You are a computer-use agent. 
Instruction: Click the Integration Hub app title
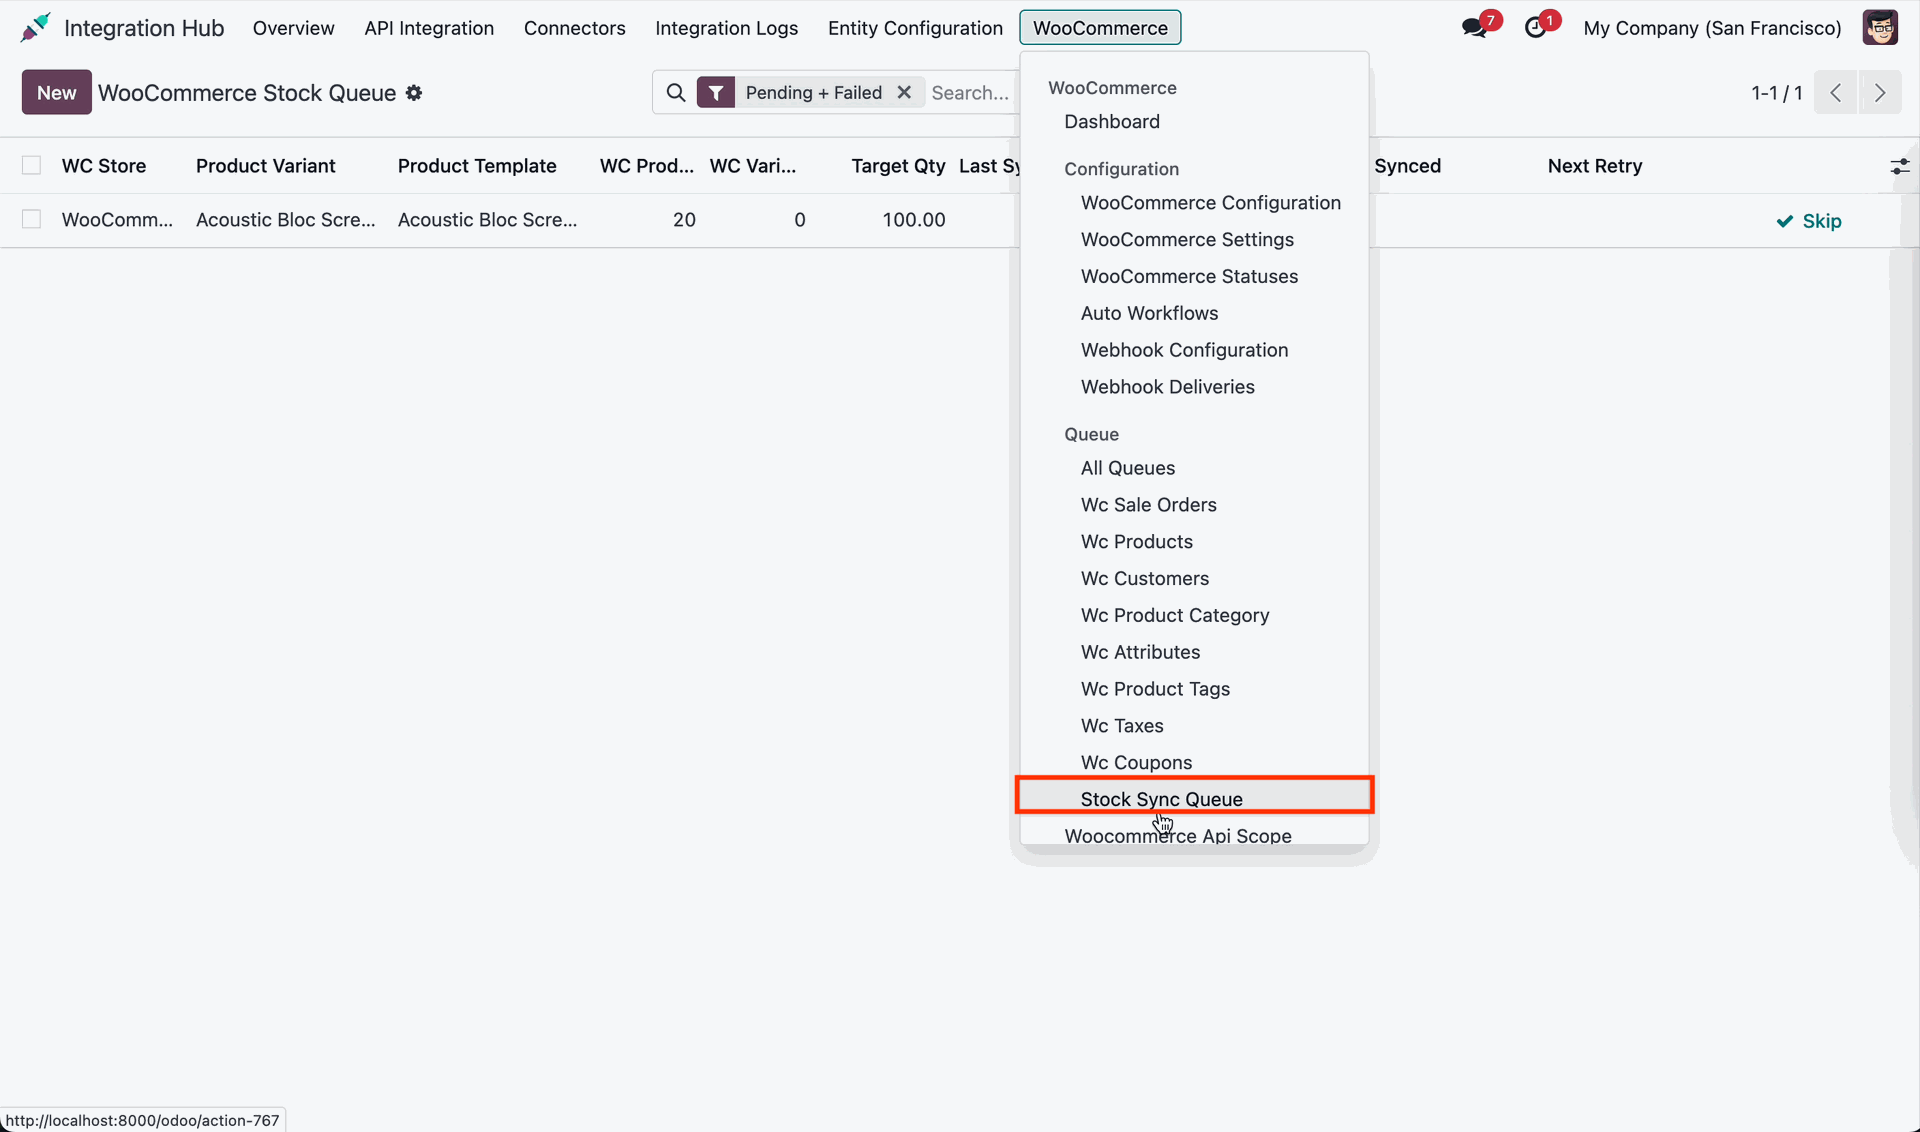point(144,28)
